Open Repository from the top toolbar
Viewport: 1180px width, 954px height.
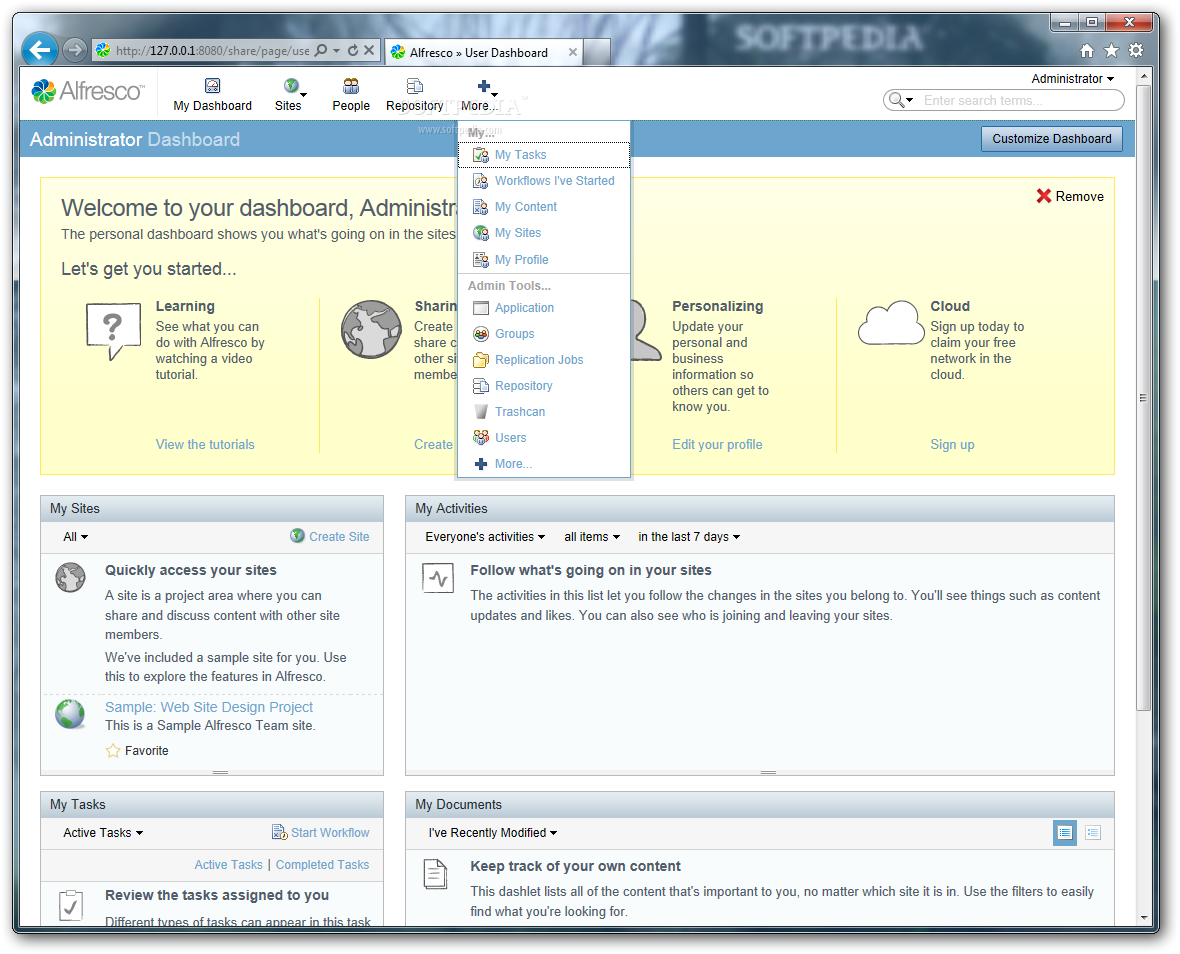415,95
